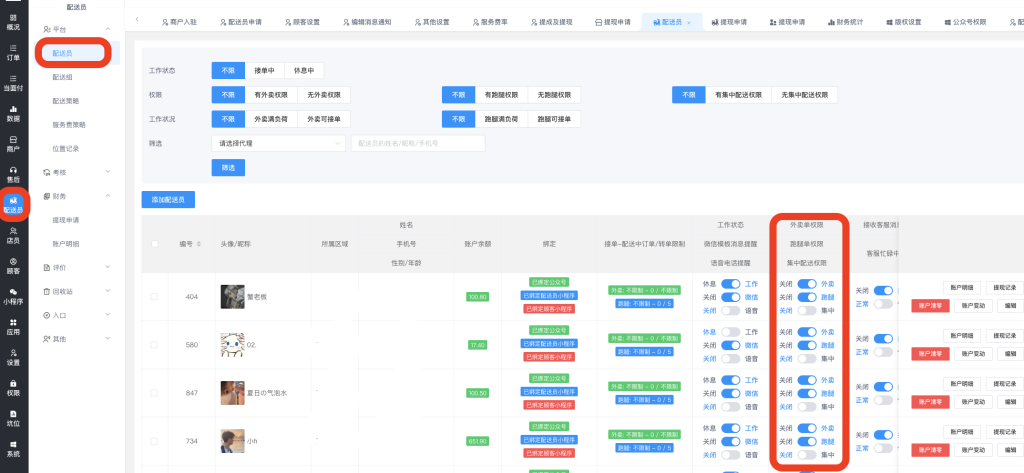Click the 数据 sidebar icon
Image resolution: width=1024 pixels, height=473 pixels.
click(13, 112)
